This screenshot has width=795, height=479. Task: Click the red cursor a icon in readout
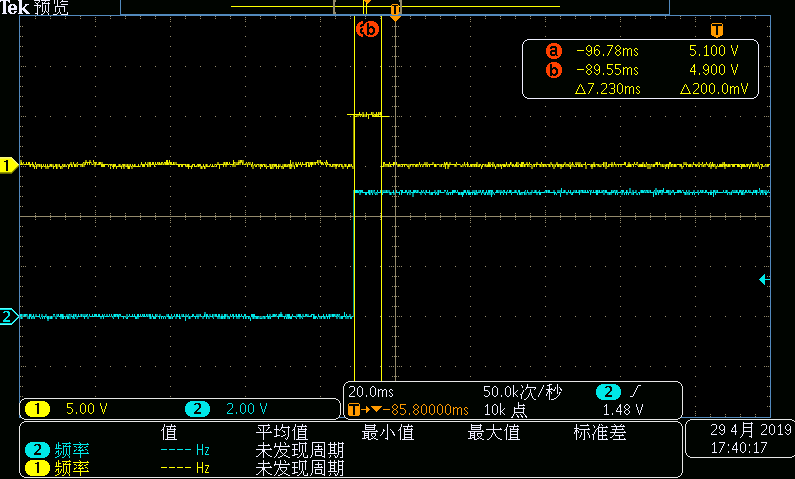click(x=554, y=51)
